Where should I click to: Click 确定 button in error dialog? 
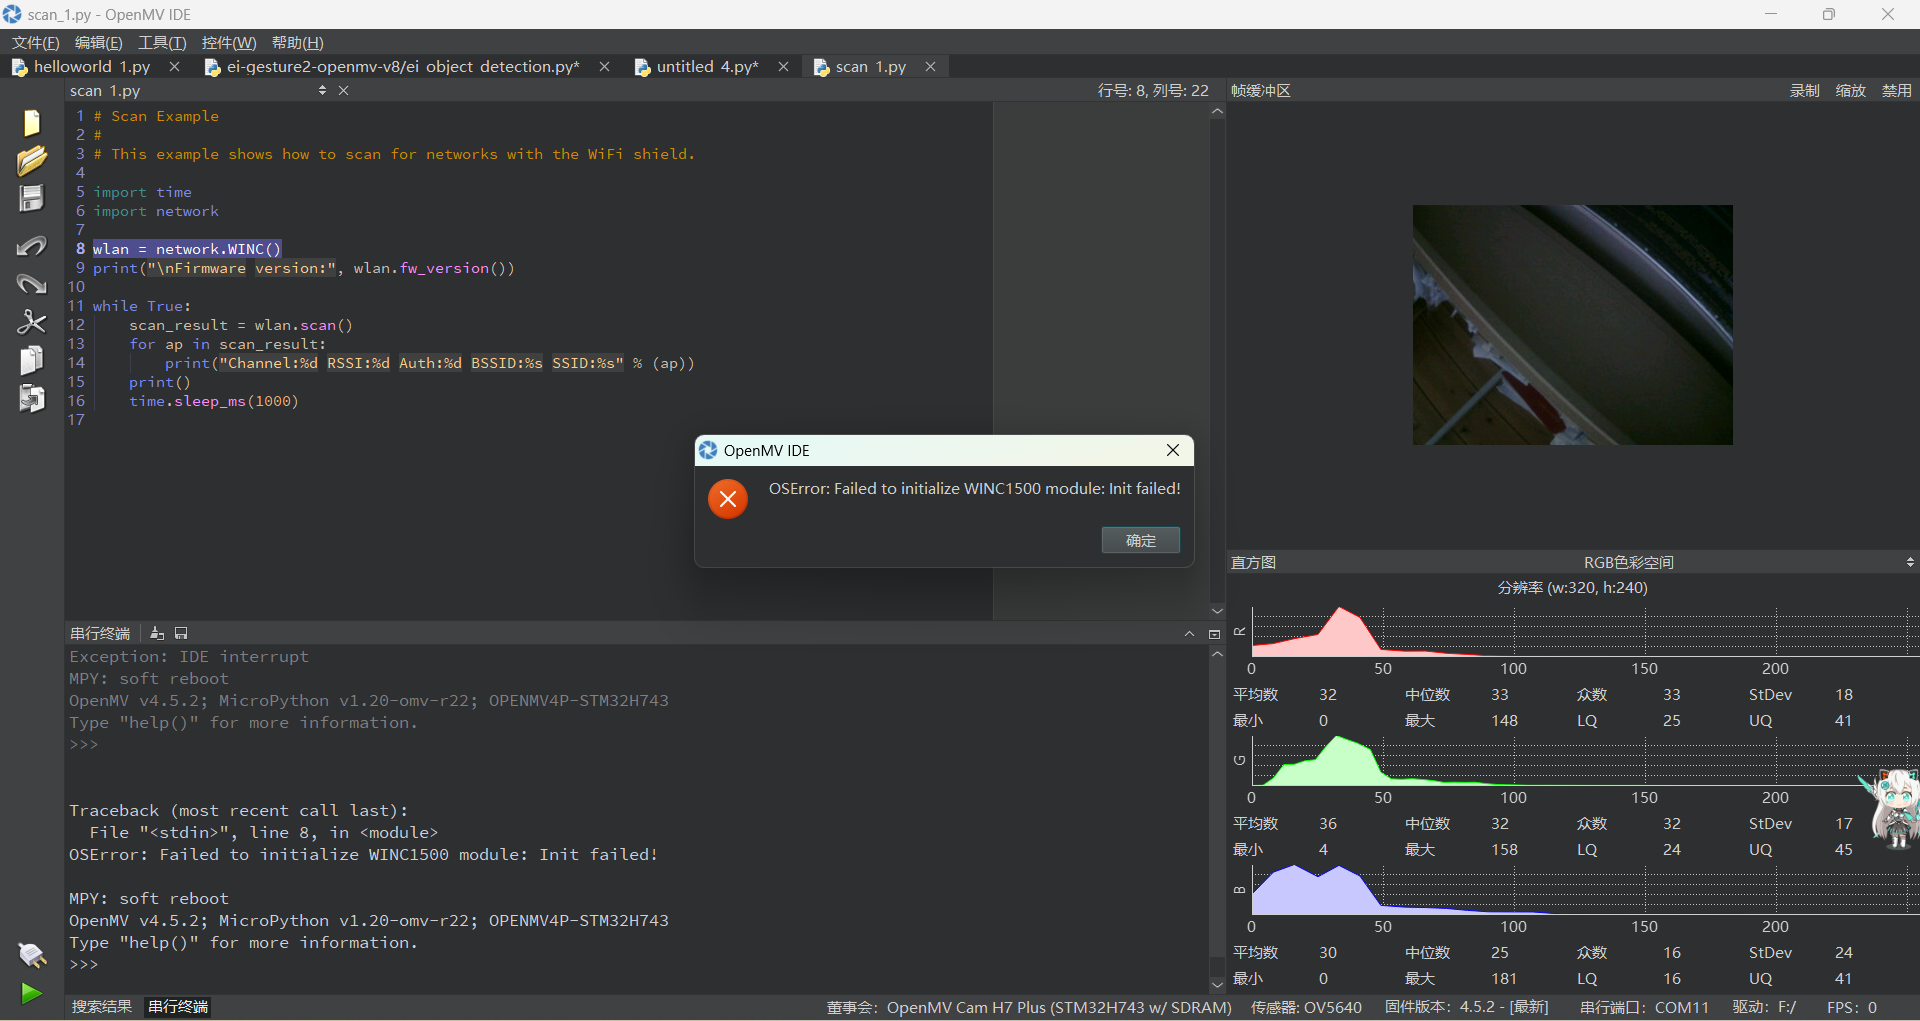[1141, 540]
